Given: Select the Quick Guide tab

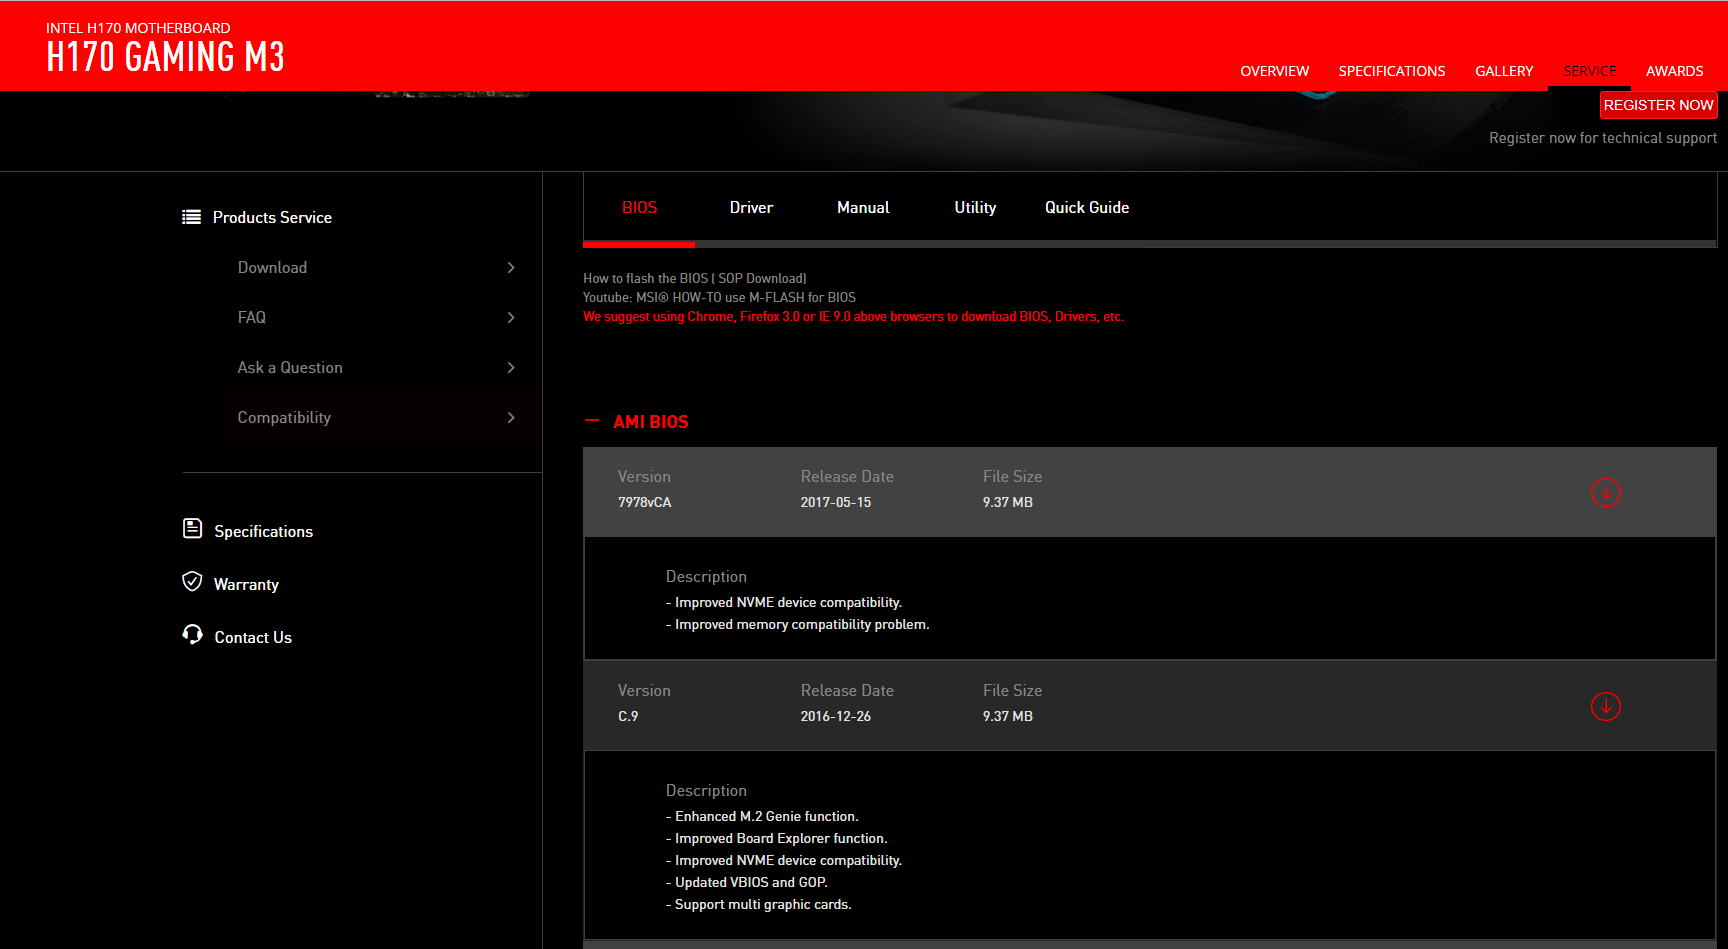Looking at the screenshot, I should [1087, 208].
